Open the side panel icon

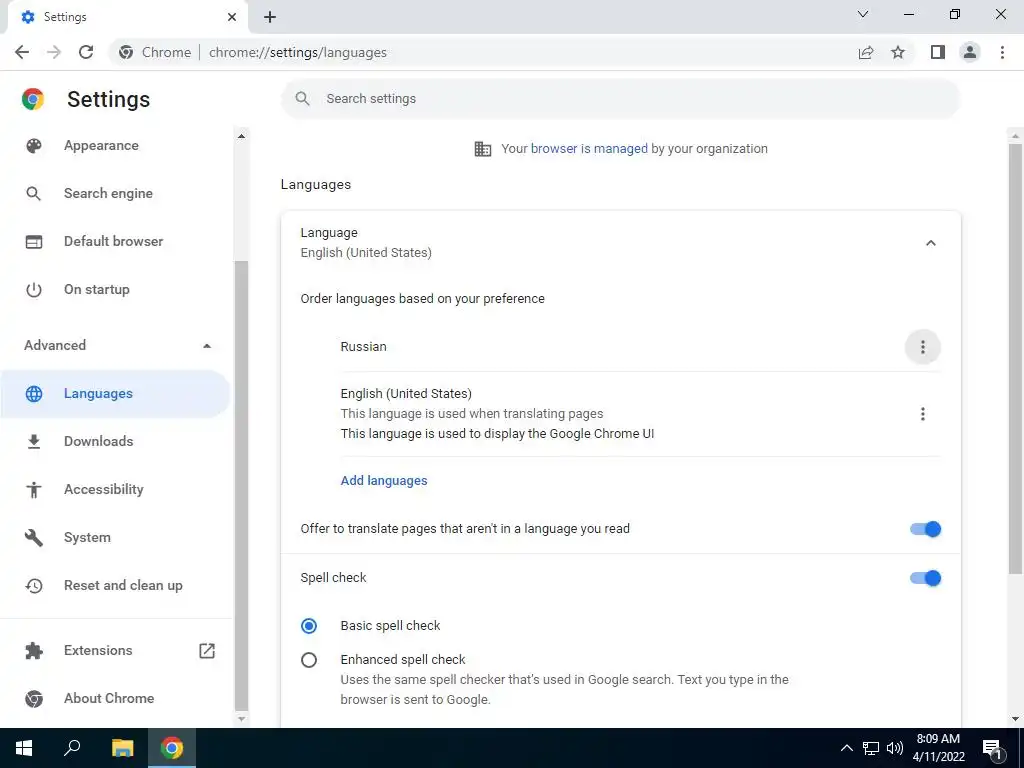[x=938, y=52]
